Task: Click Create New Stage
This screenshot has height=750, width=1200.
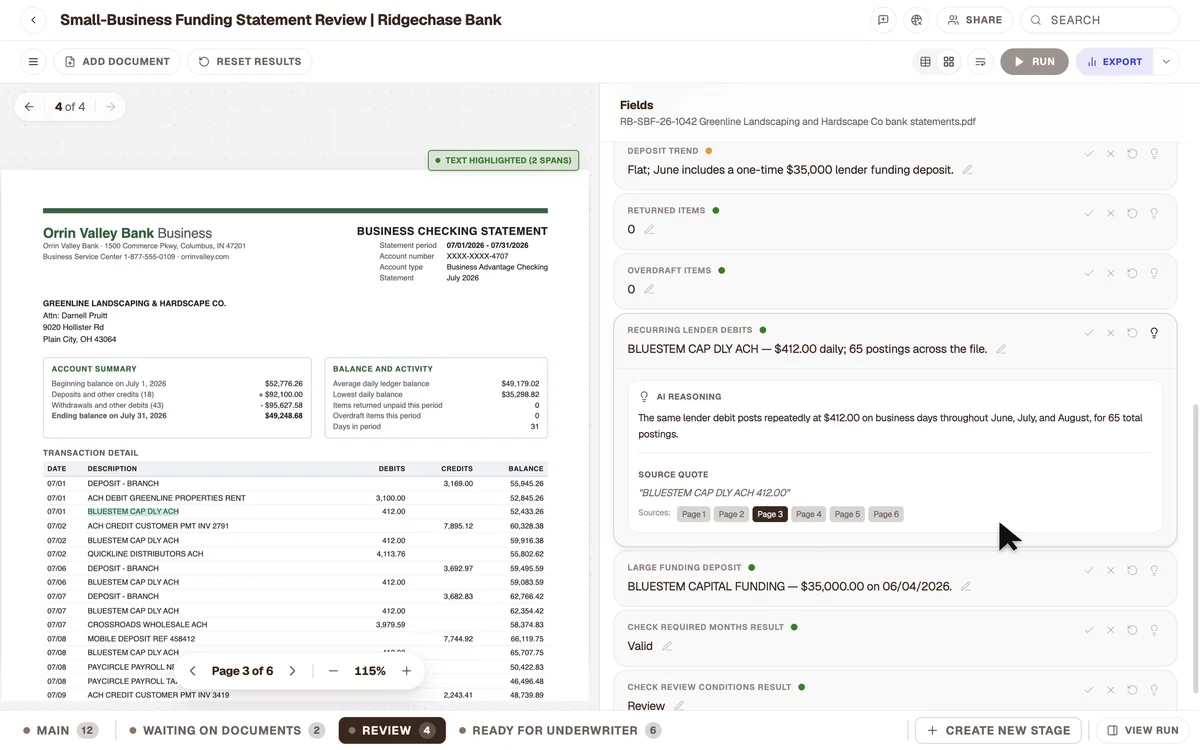Action: [998, 731]
